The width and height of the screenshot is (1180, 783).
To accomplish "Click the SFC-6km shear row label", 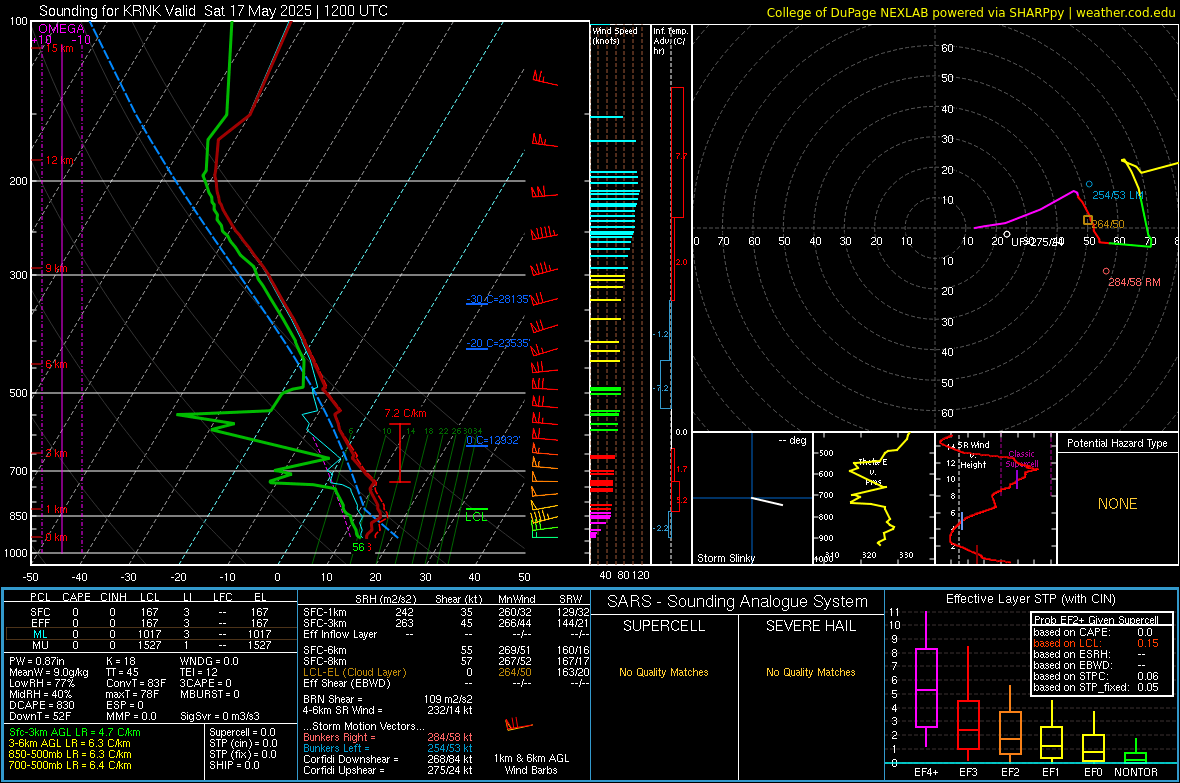I will coord(325,650).
